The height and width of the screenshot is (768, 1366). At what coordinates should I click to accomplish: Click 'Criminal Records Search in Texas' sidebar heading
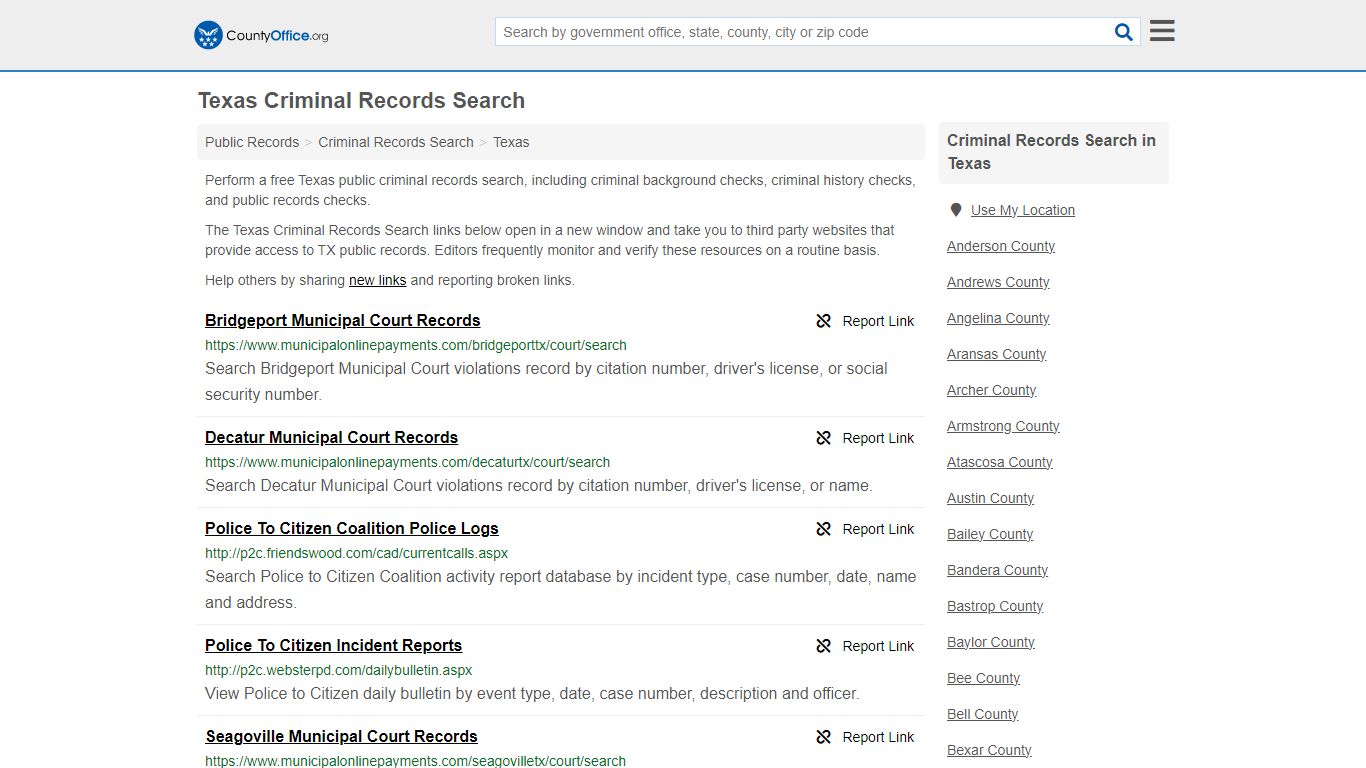coord(1051,152)
